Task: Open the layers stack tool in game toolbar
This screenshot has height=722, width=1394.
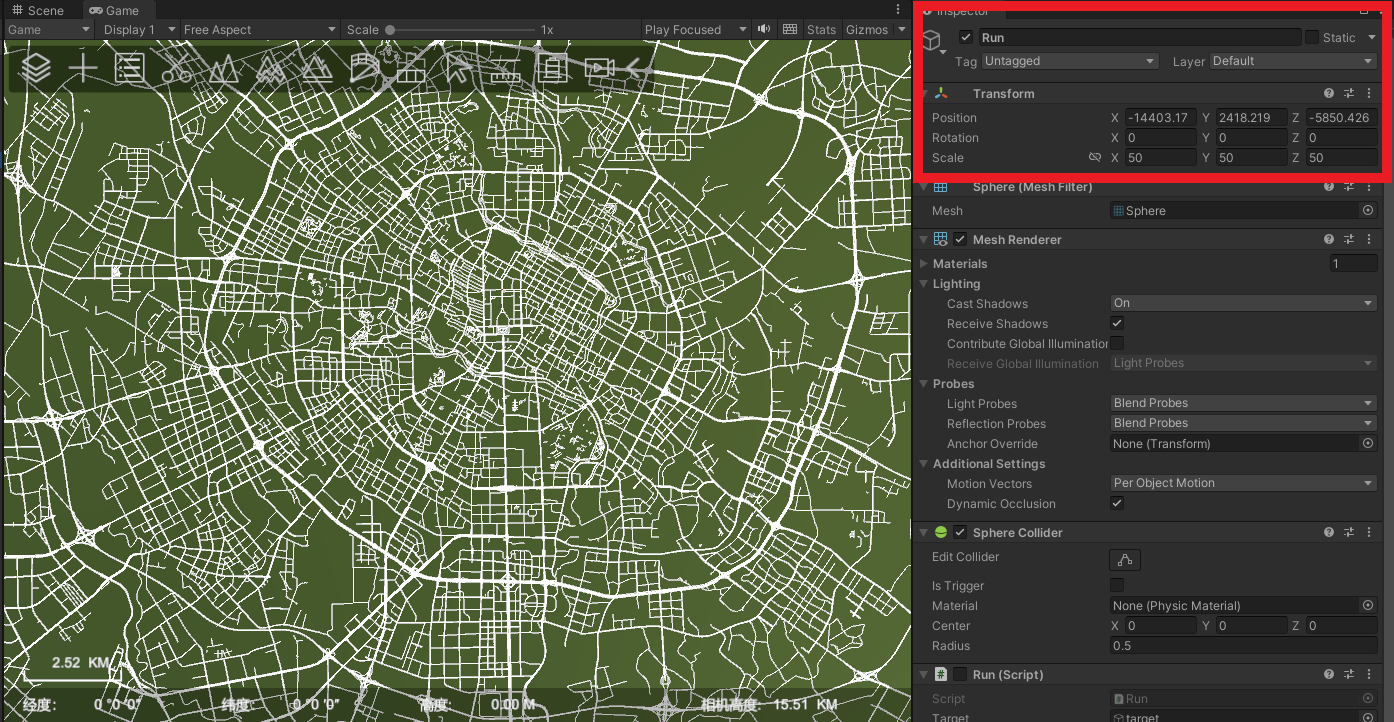Action: click(x=36, y=68)
